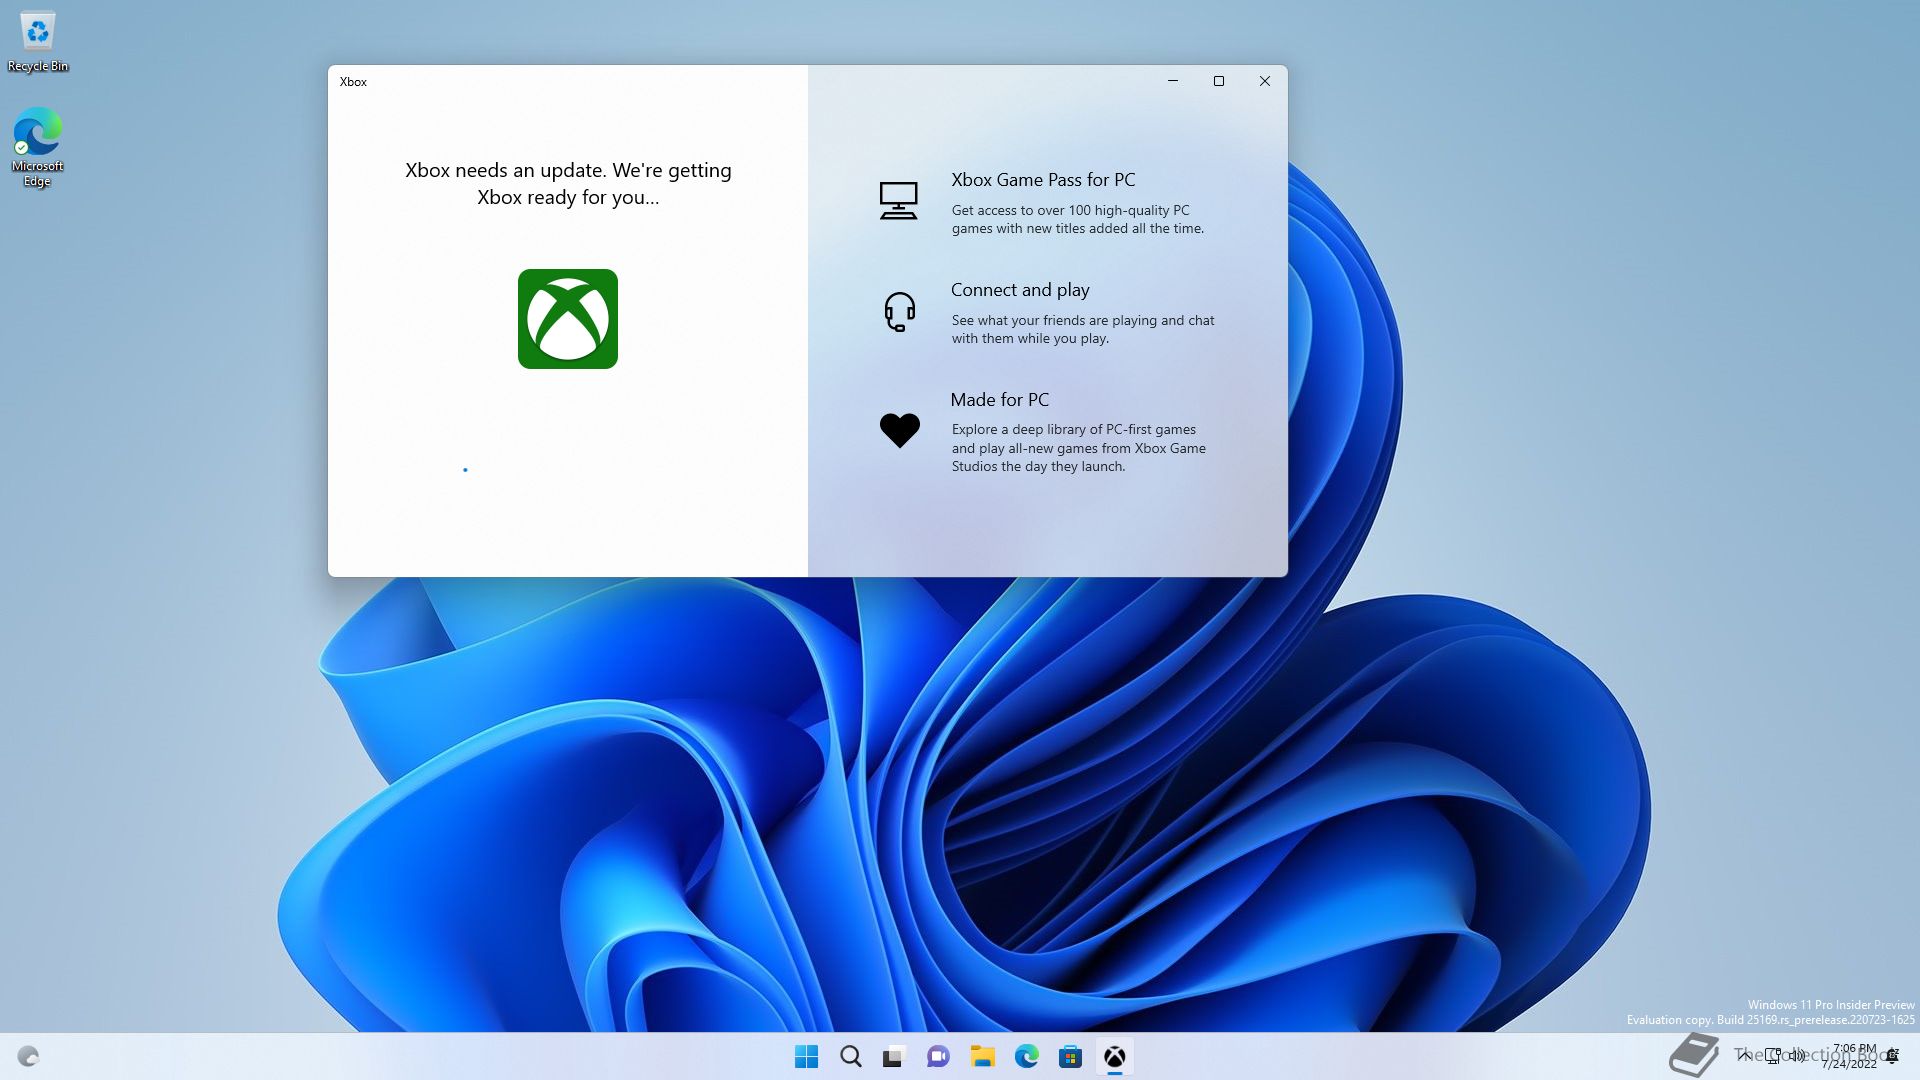Screen dimensions: 1920x1080
Task: Click the green Xbox logo
Action: [x=568, y=319]
